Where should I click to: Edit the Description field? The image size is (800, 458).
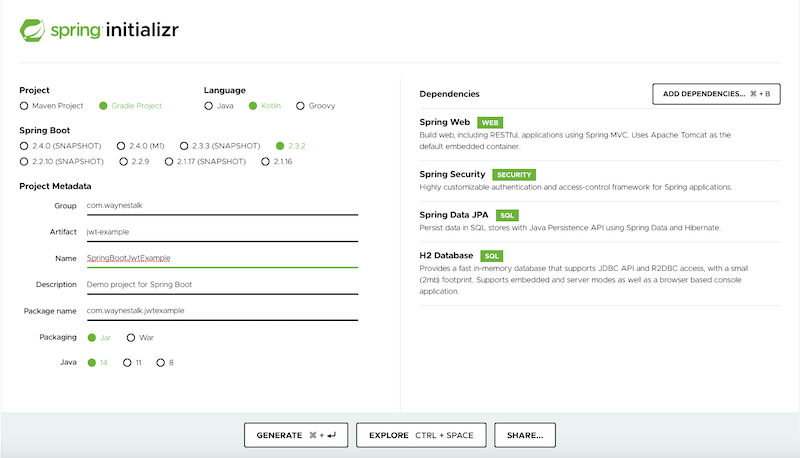coord(222,285)
